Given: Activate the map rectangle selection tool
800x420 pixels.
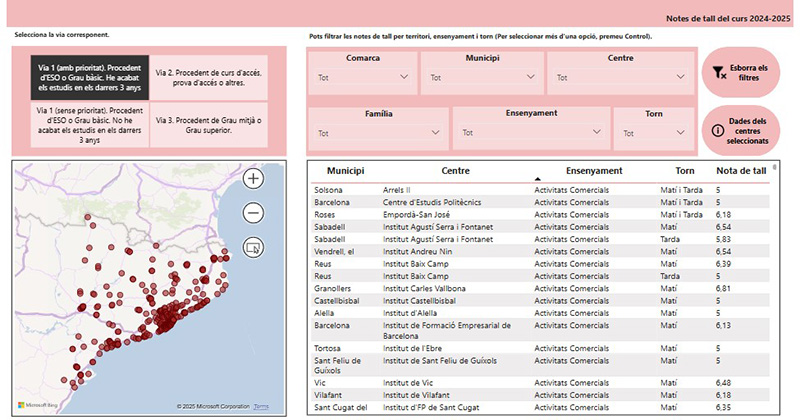Looking at the screenshot, I should [253, 247].
